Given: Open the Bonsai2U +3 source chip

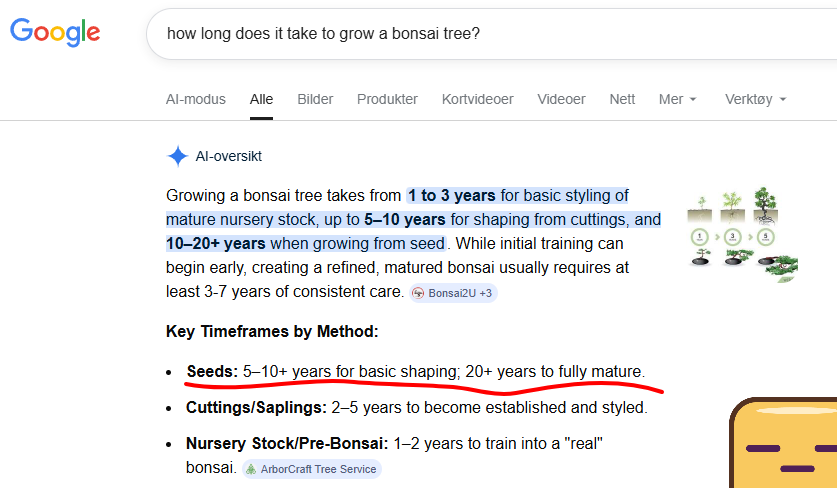Looking at the screenshot, I should pos(453,293).
